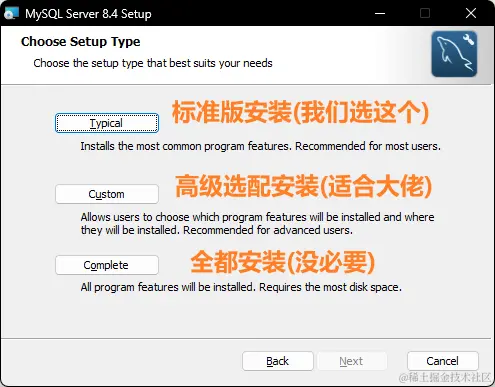The height and width of the screenshot is (387, 495).
Task: Click the orange 高级选配安装 annotation
Action: [x=303, y=186]
